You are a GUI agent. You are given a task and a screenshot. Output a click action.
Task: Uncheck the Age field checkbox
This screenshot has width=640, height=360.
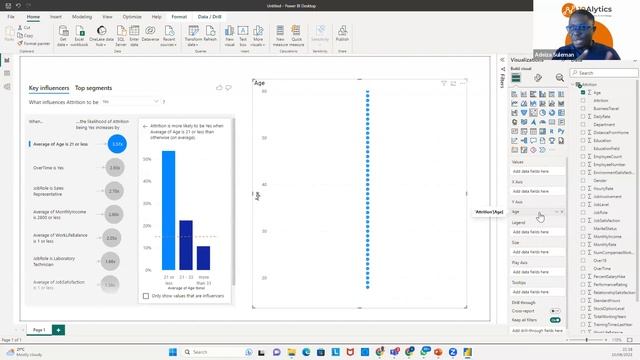click(583, 93)
